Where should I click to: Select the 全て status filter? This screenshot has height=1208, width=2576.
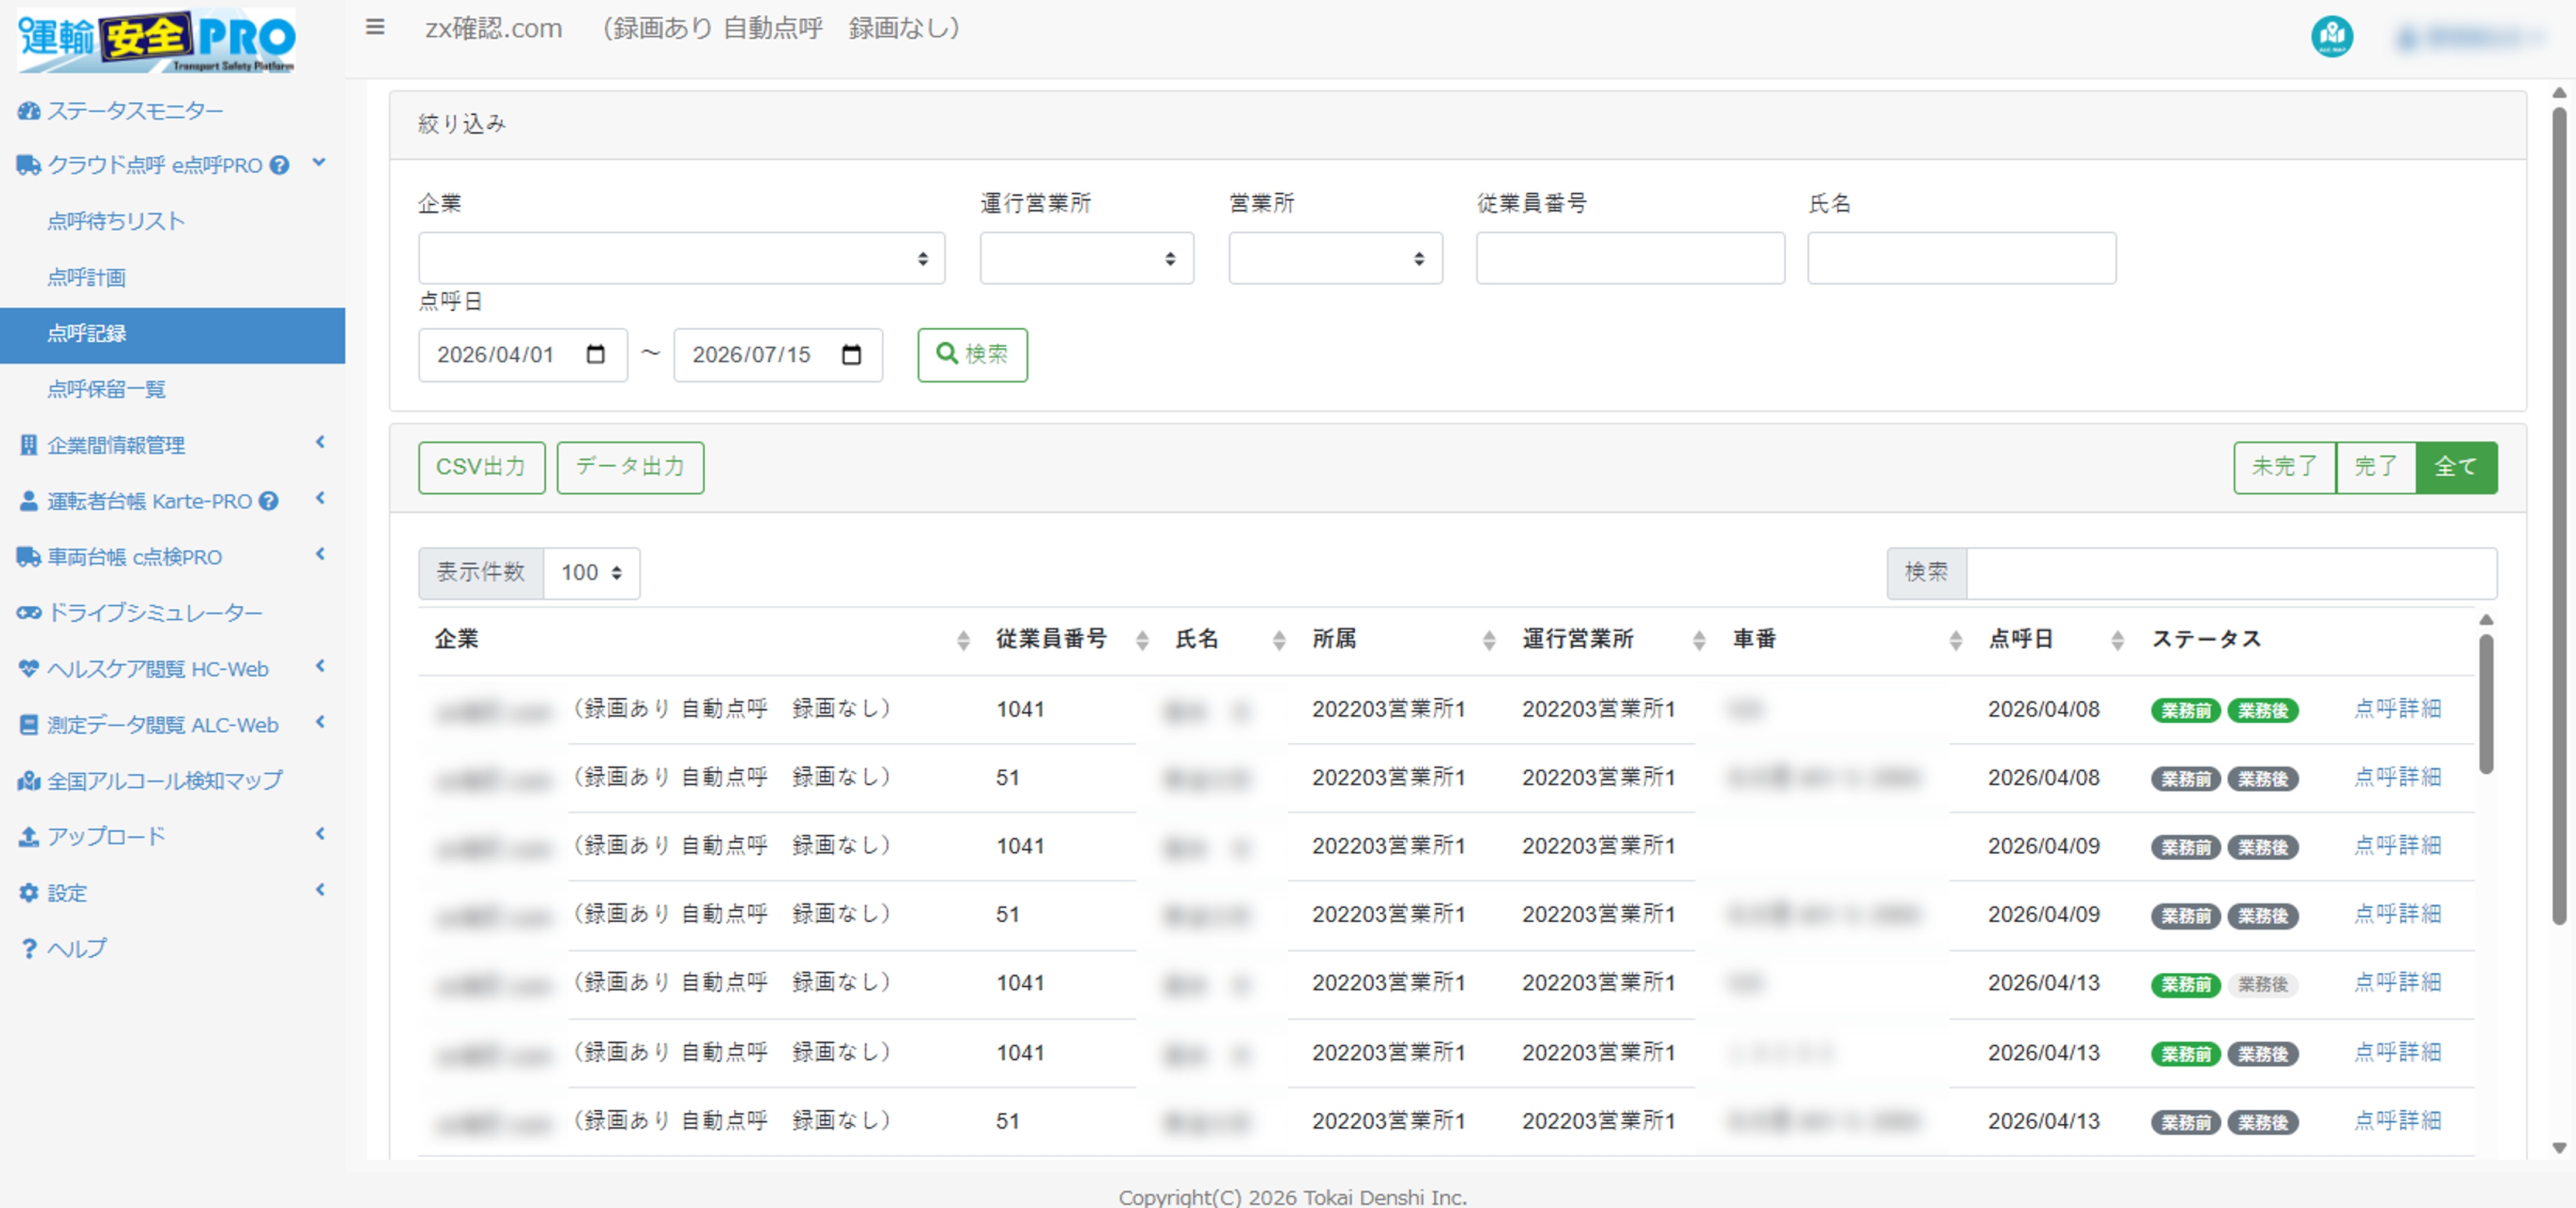[2456, 467]
